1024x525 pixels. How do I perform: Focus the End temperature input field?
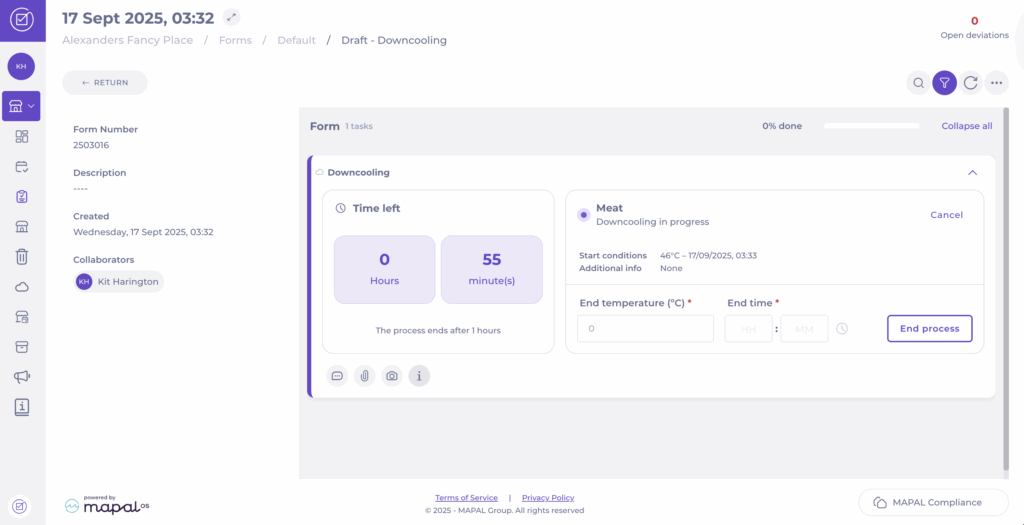click(645, 328)
